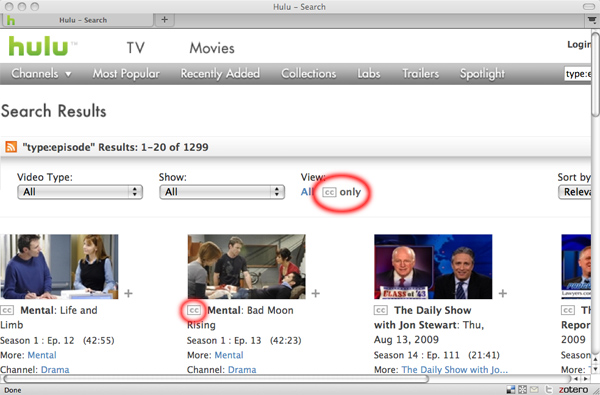The width and height of the screenshot is (600, 395).
Task: Toggle toolbar with window title bar pill button
Action: [589, 7]
